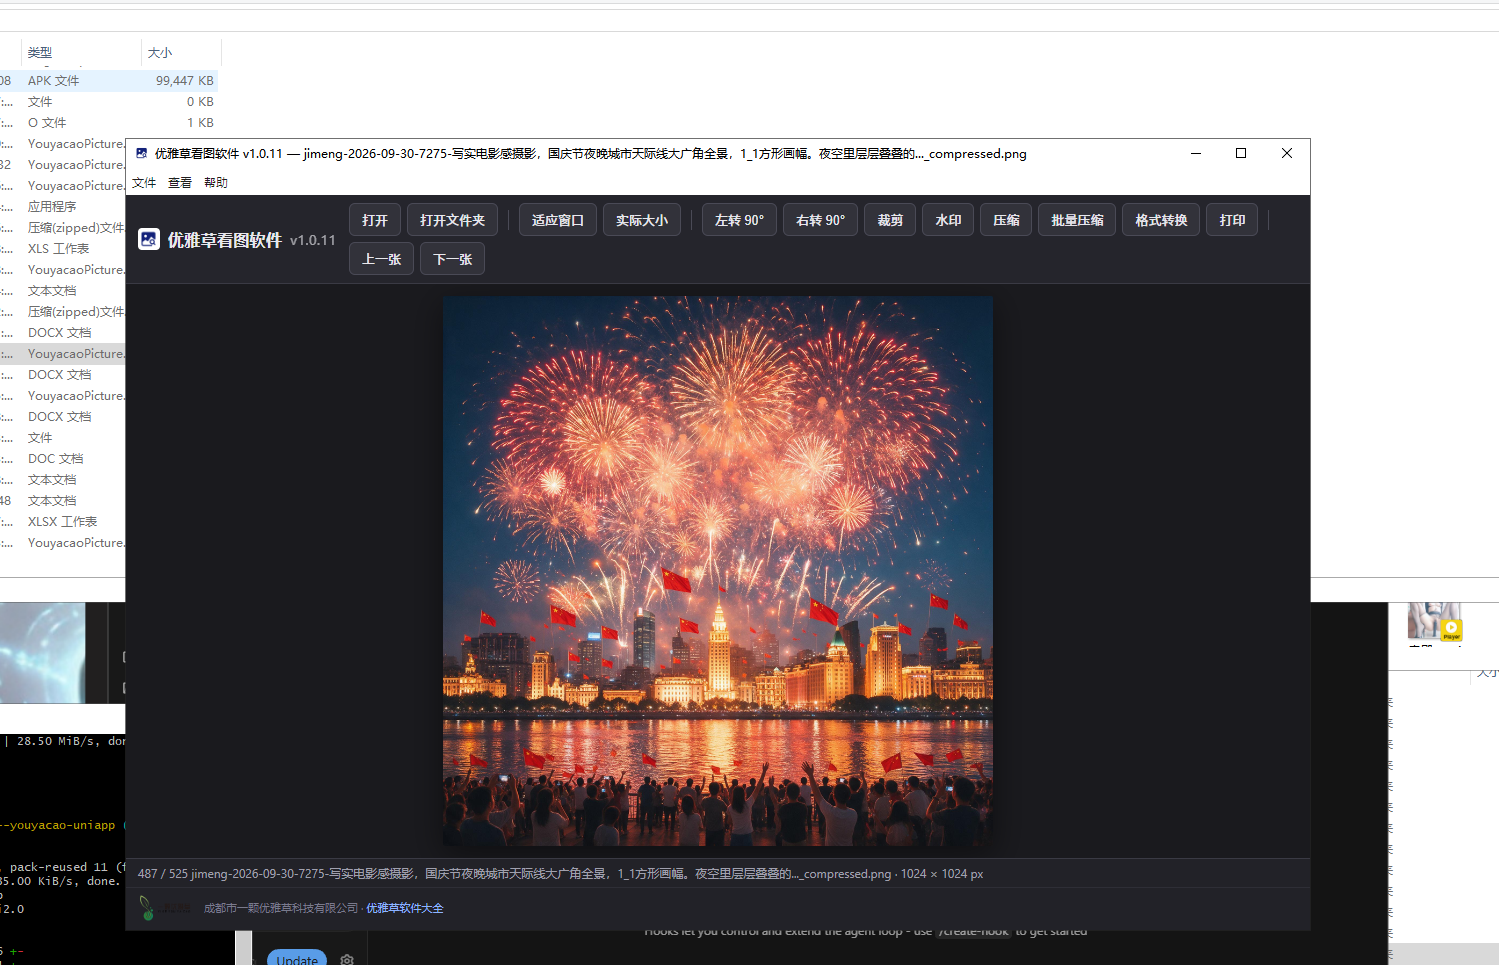Go to previous image with 上一张
The width and height of the screenshot is (1499, 965).
(381, 259)
